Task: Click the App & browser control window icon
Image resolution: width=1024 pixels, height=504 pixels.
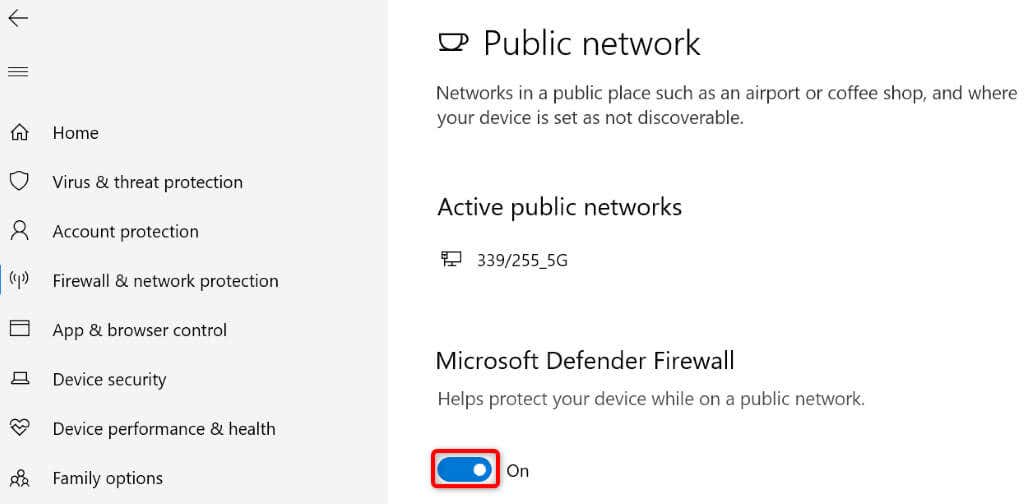Action: (19, 329)
